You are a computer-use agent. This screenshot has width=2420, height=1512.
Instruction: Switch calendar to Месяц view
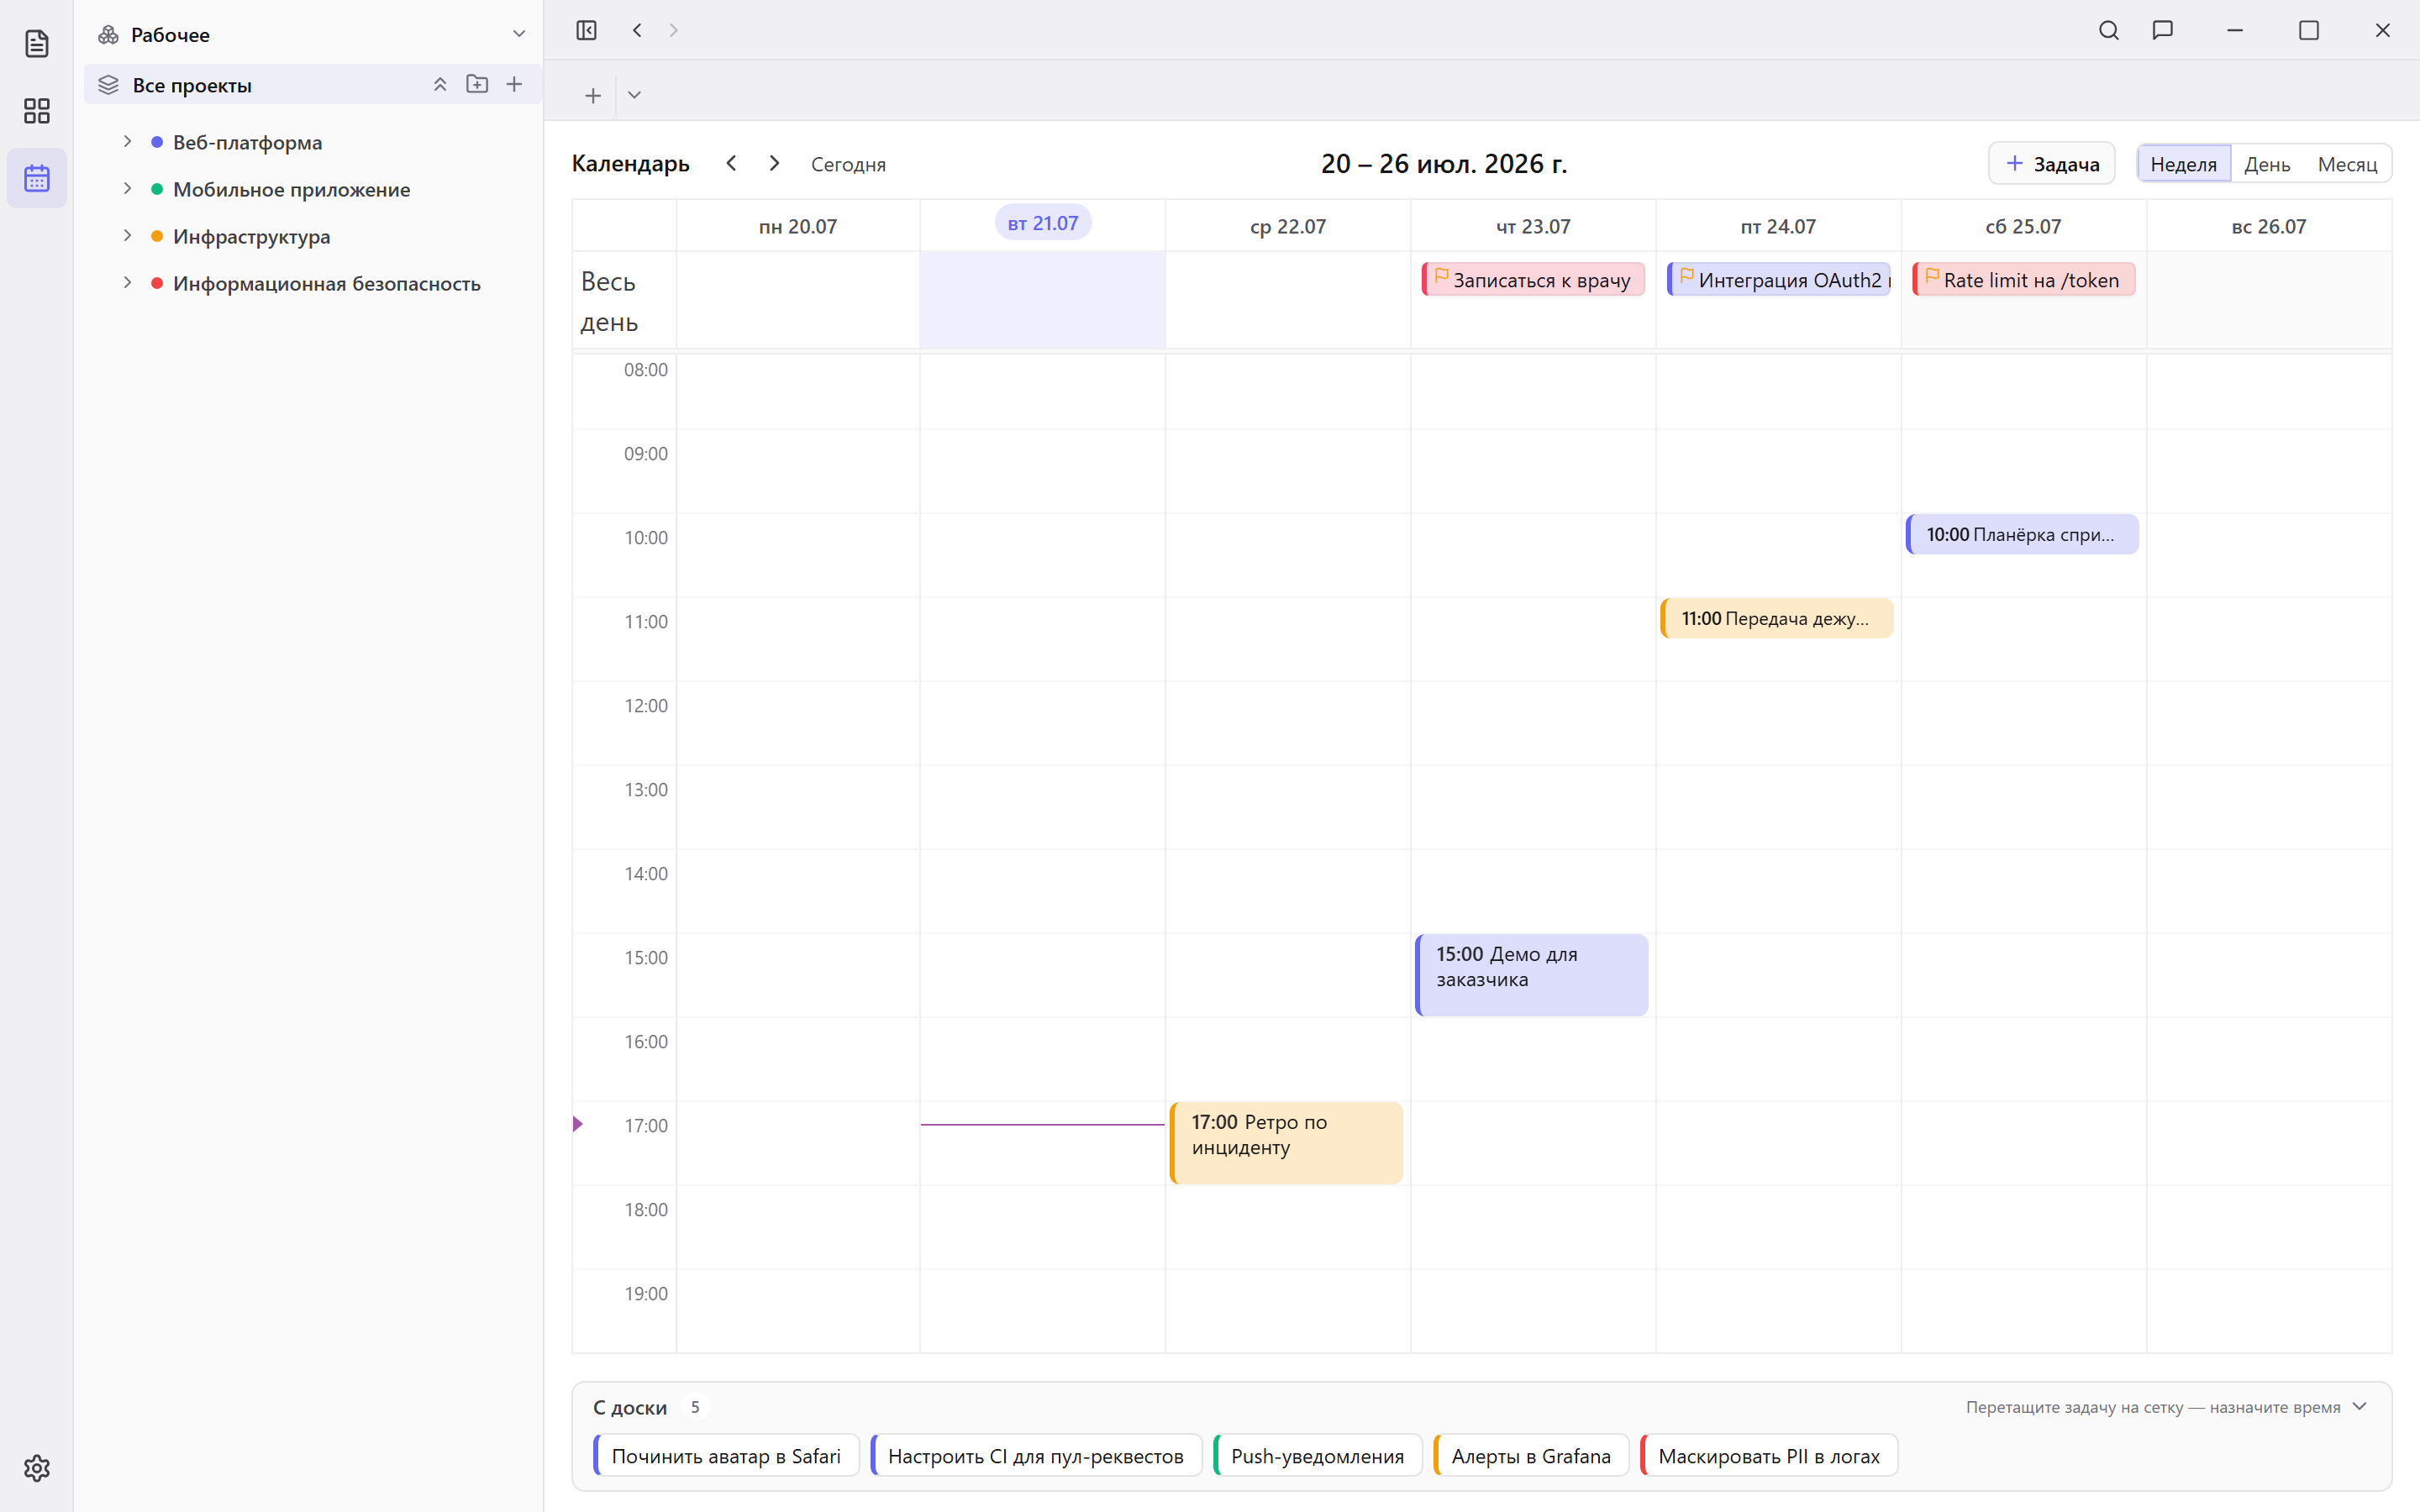2347,164
